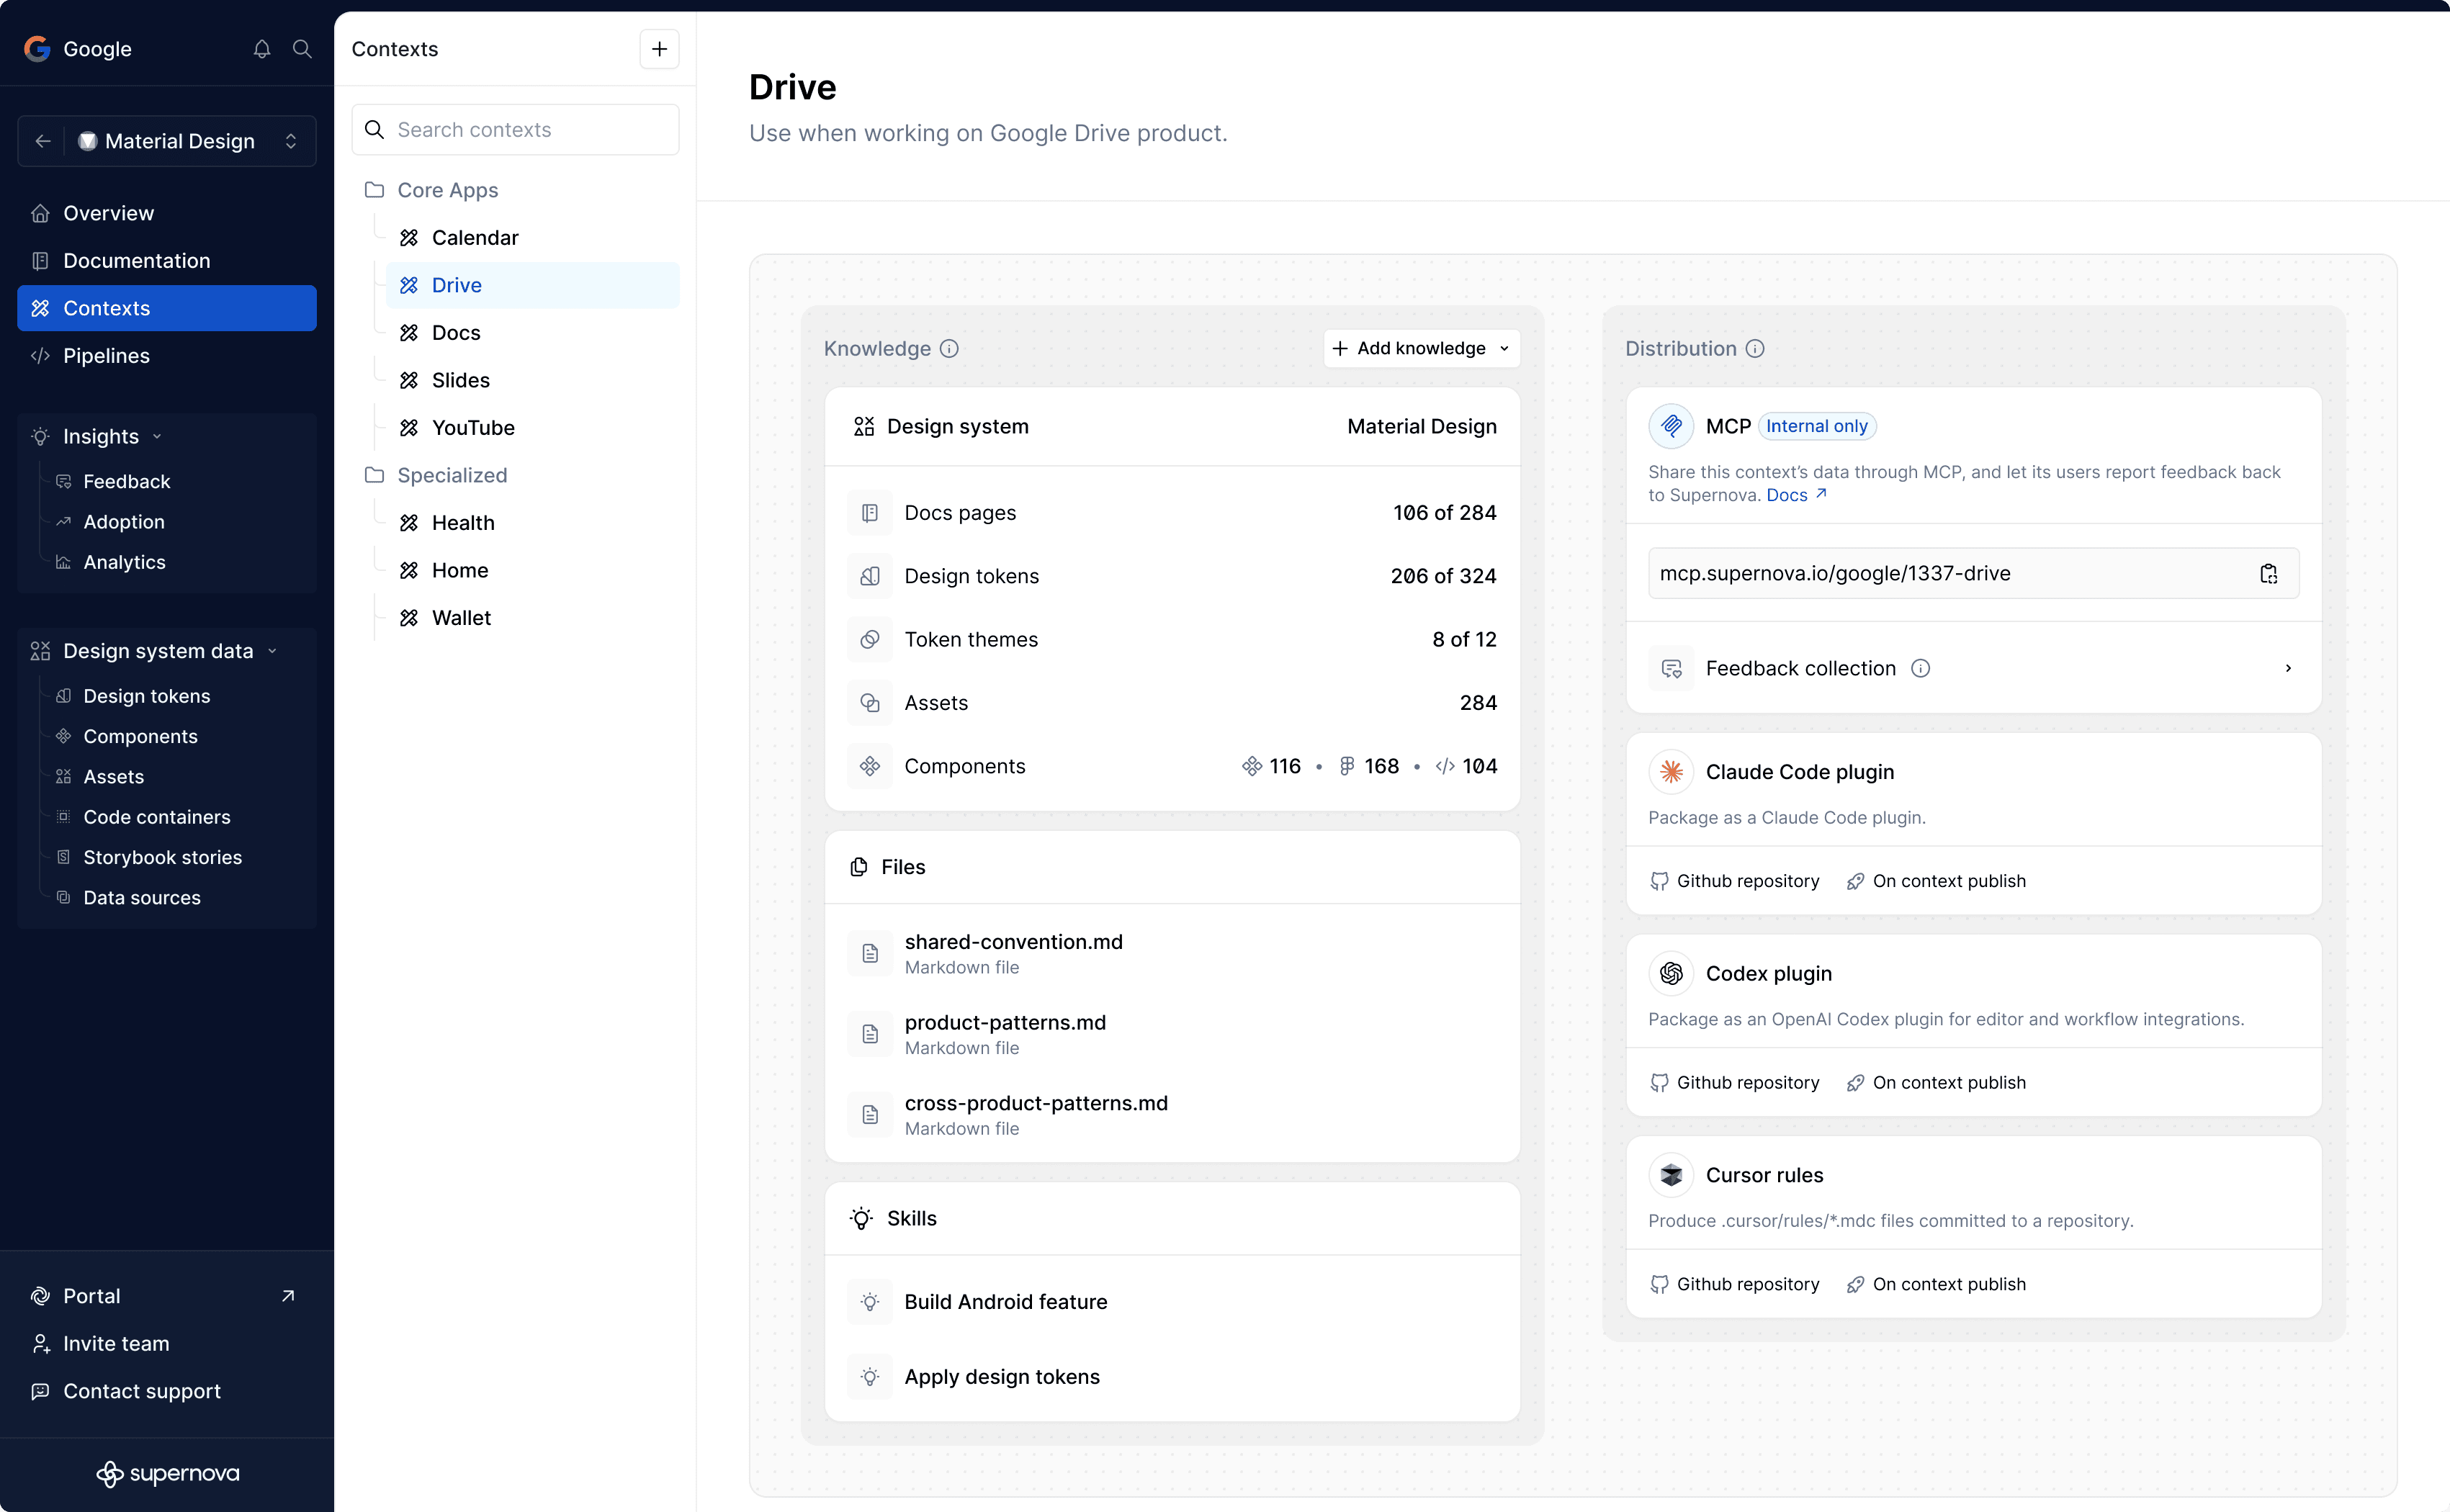
Task: Select the Drive context
Action: (532, 285)
